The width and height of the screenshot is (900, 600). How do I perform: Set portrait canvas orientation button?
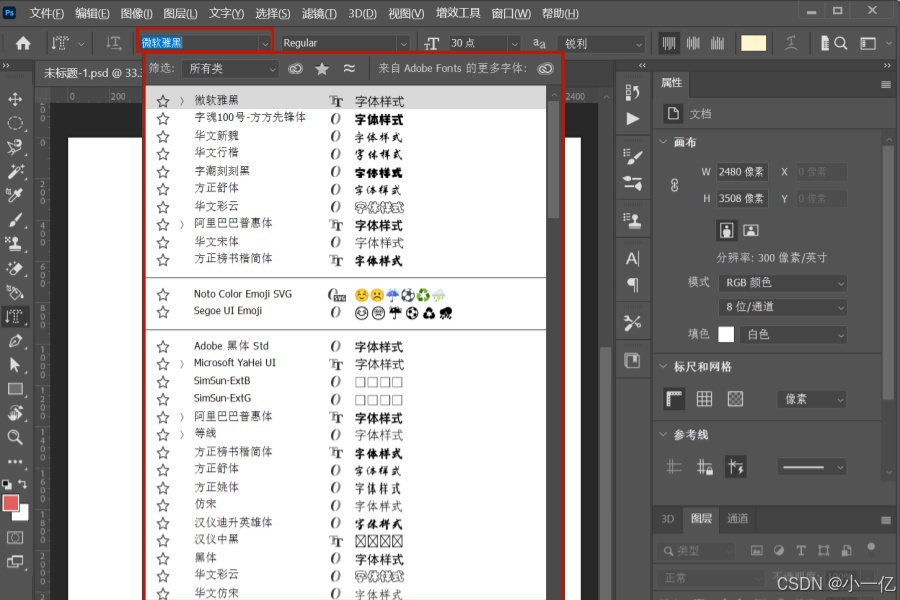click(727, 231)
